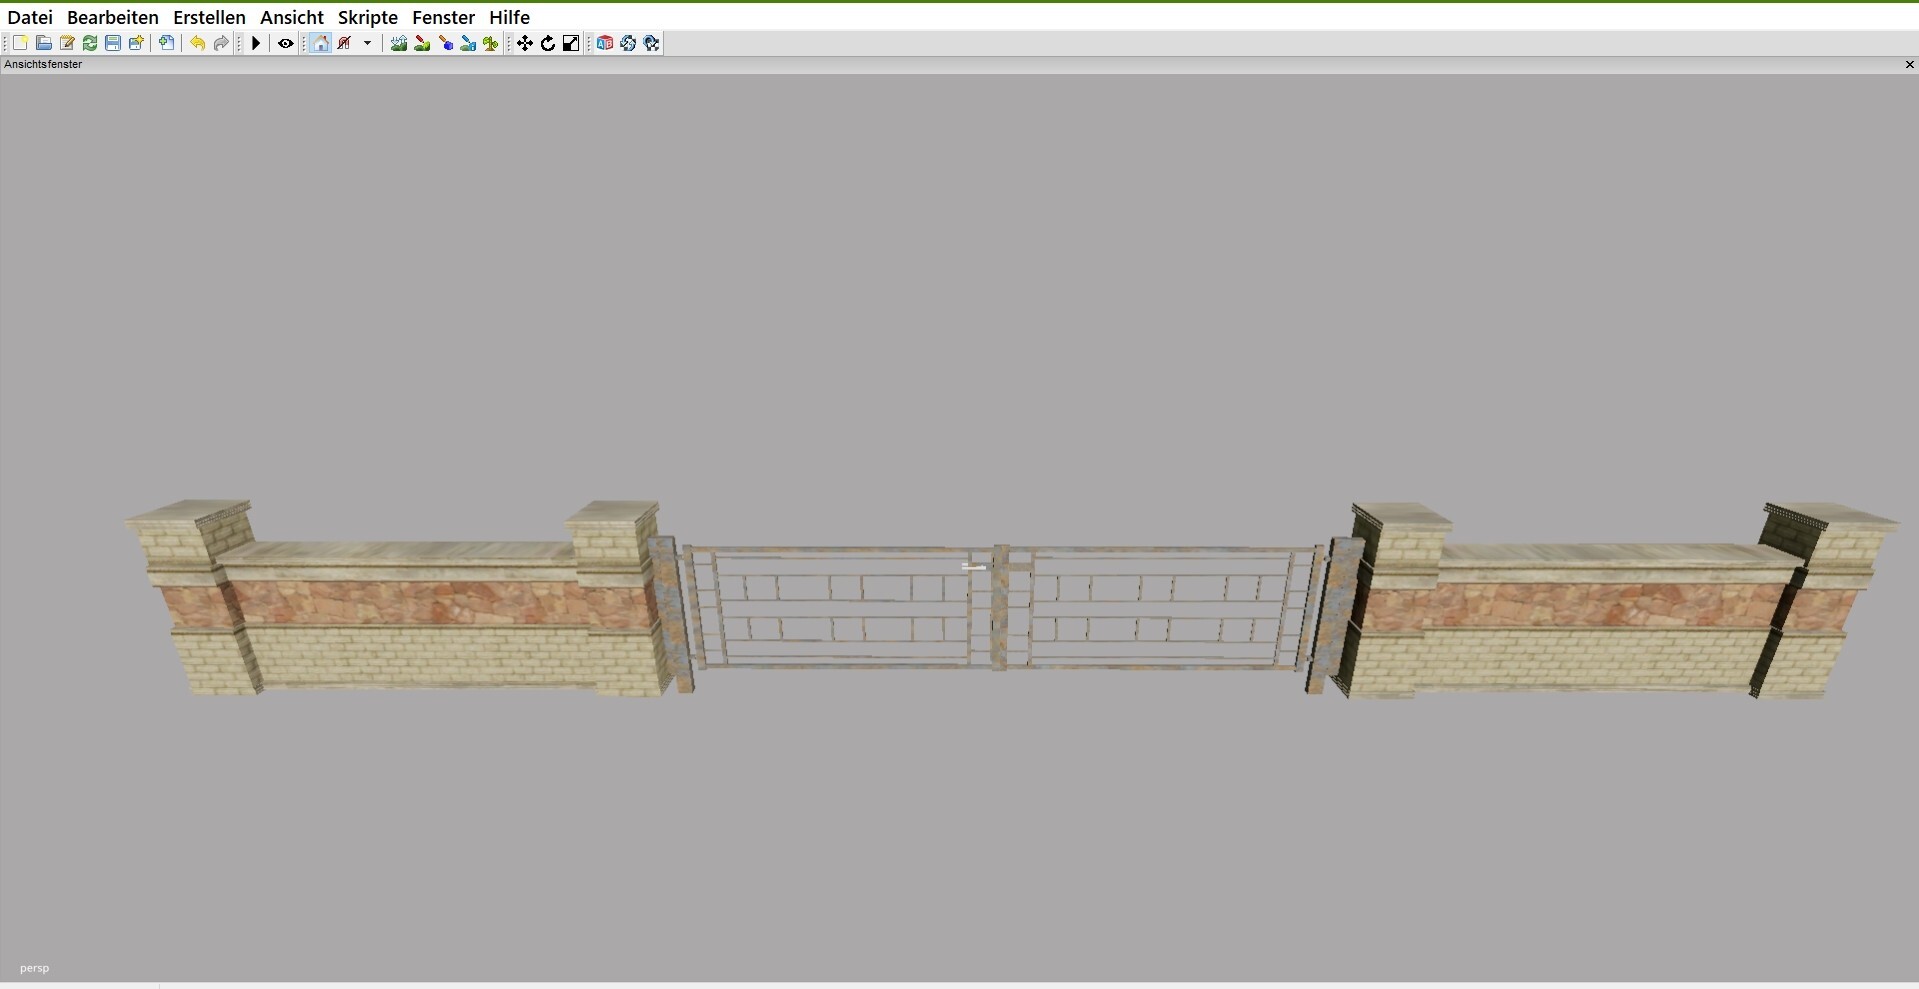Click the Save disk icon
1919x989 pixels.
point(113,43)
